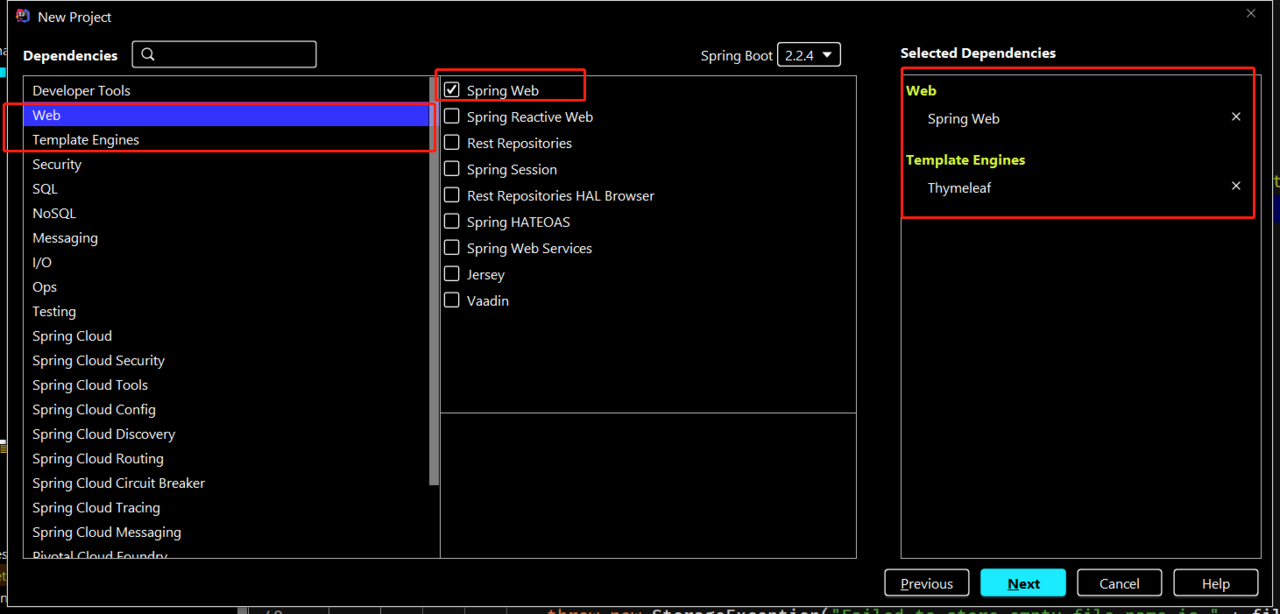Uncheck the Spring Web checkbox
Screen dimensions: 1280x614
click(452, 90)
